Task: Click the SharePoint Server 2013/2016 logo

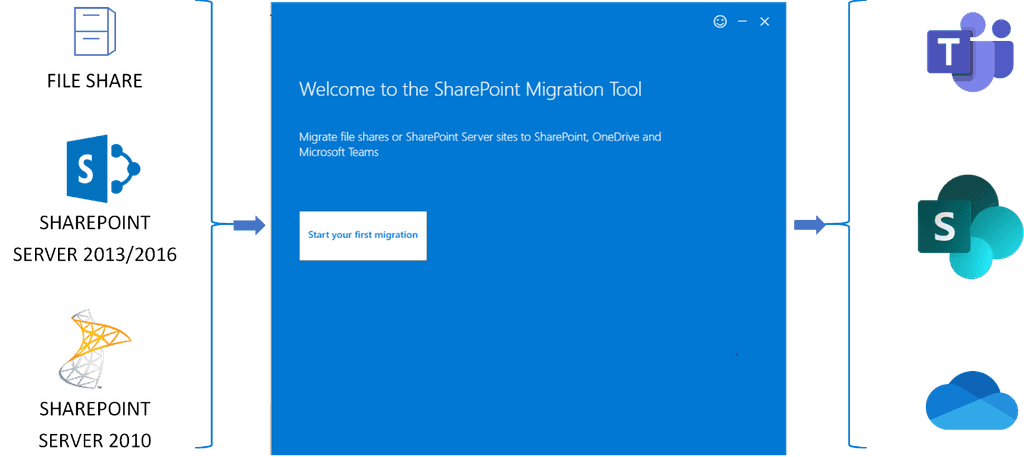Action: (x=103, y=169)
